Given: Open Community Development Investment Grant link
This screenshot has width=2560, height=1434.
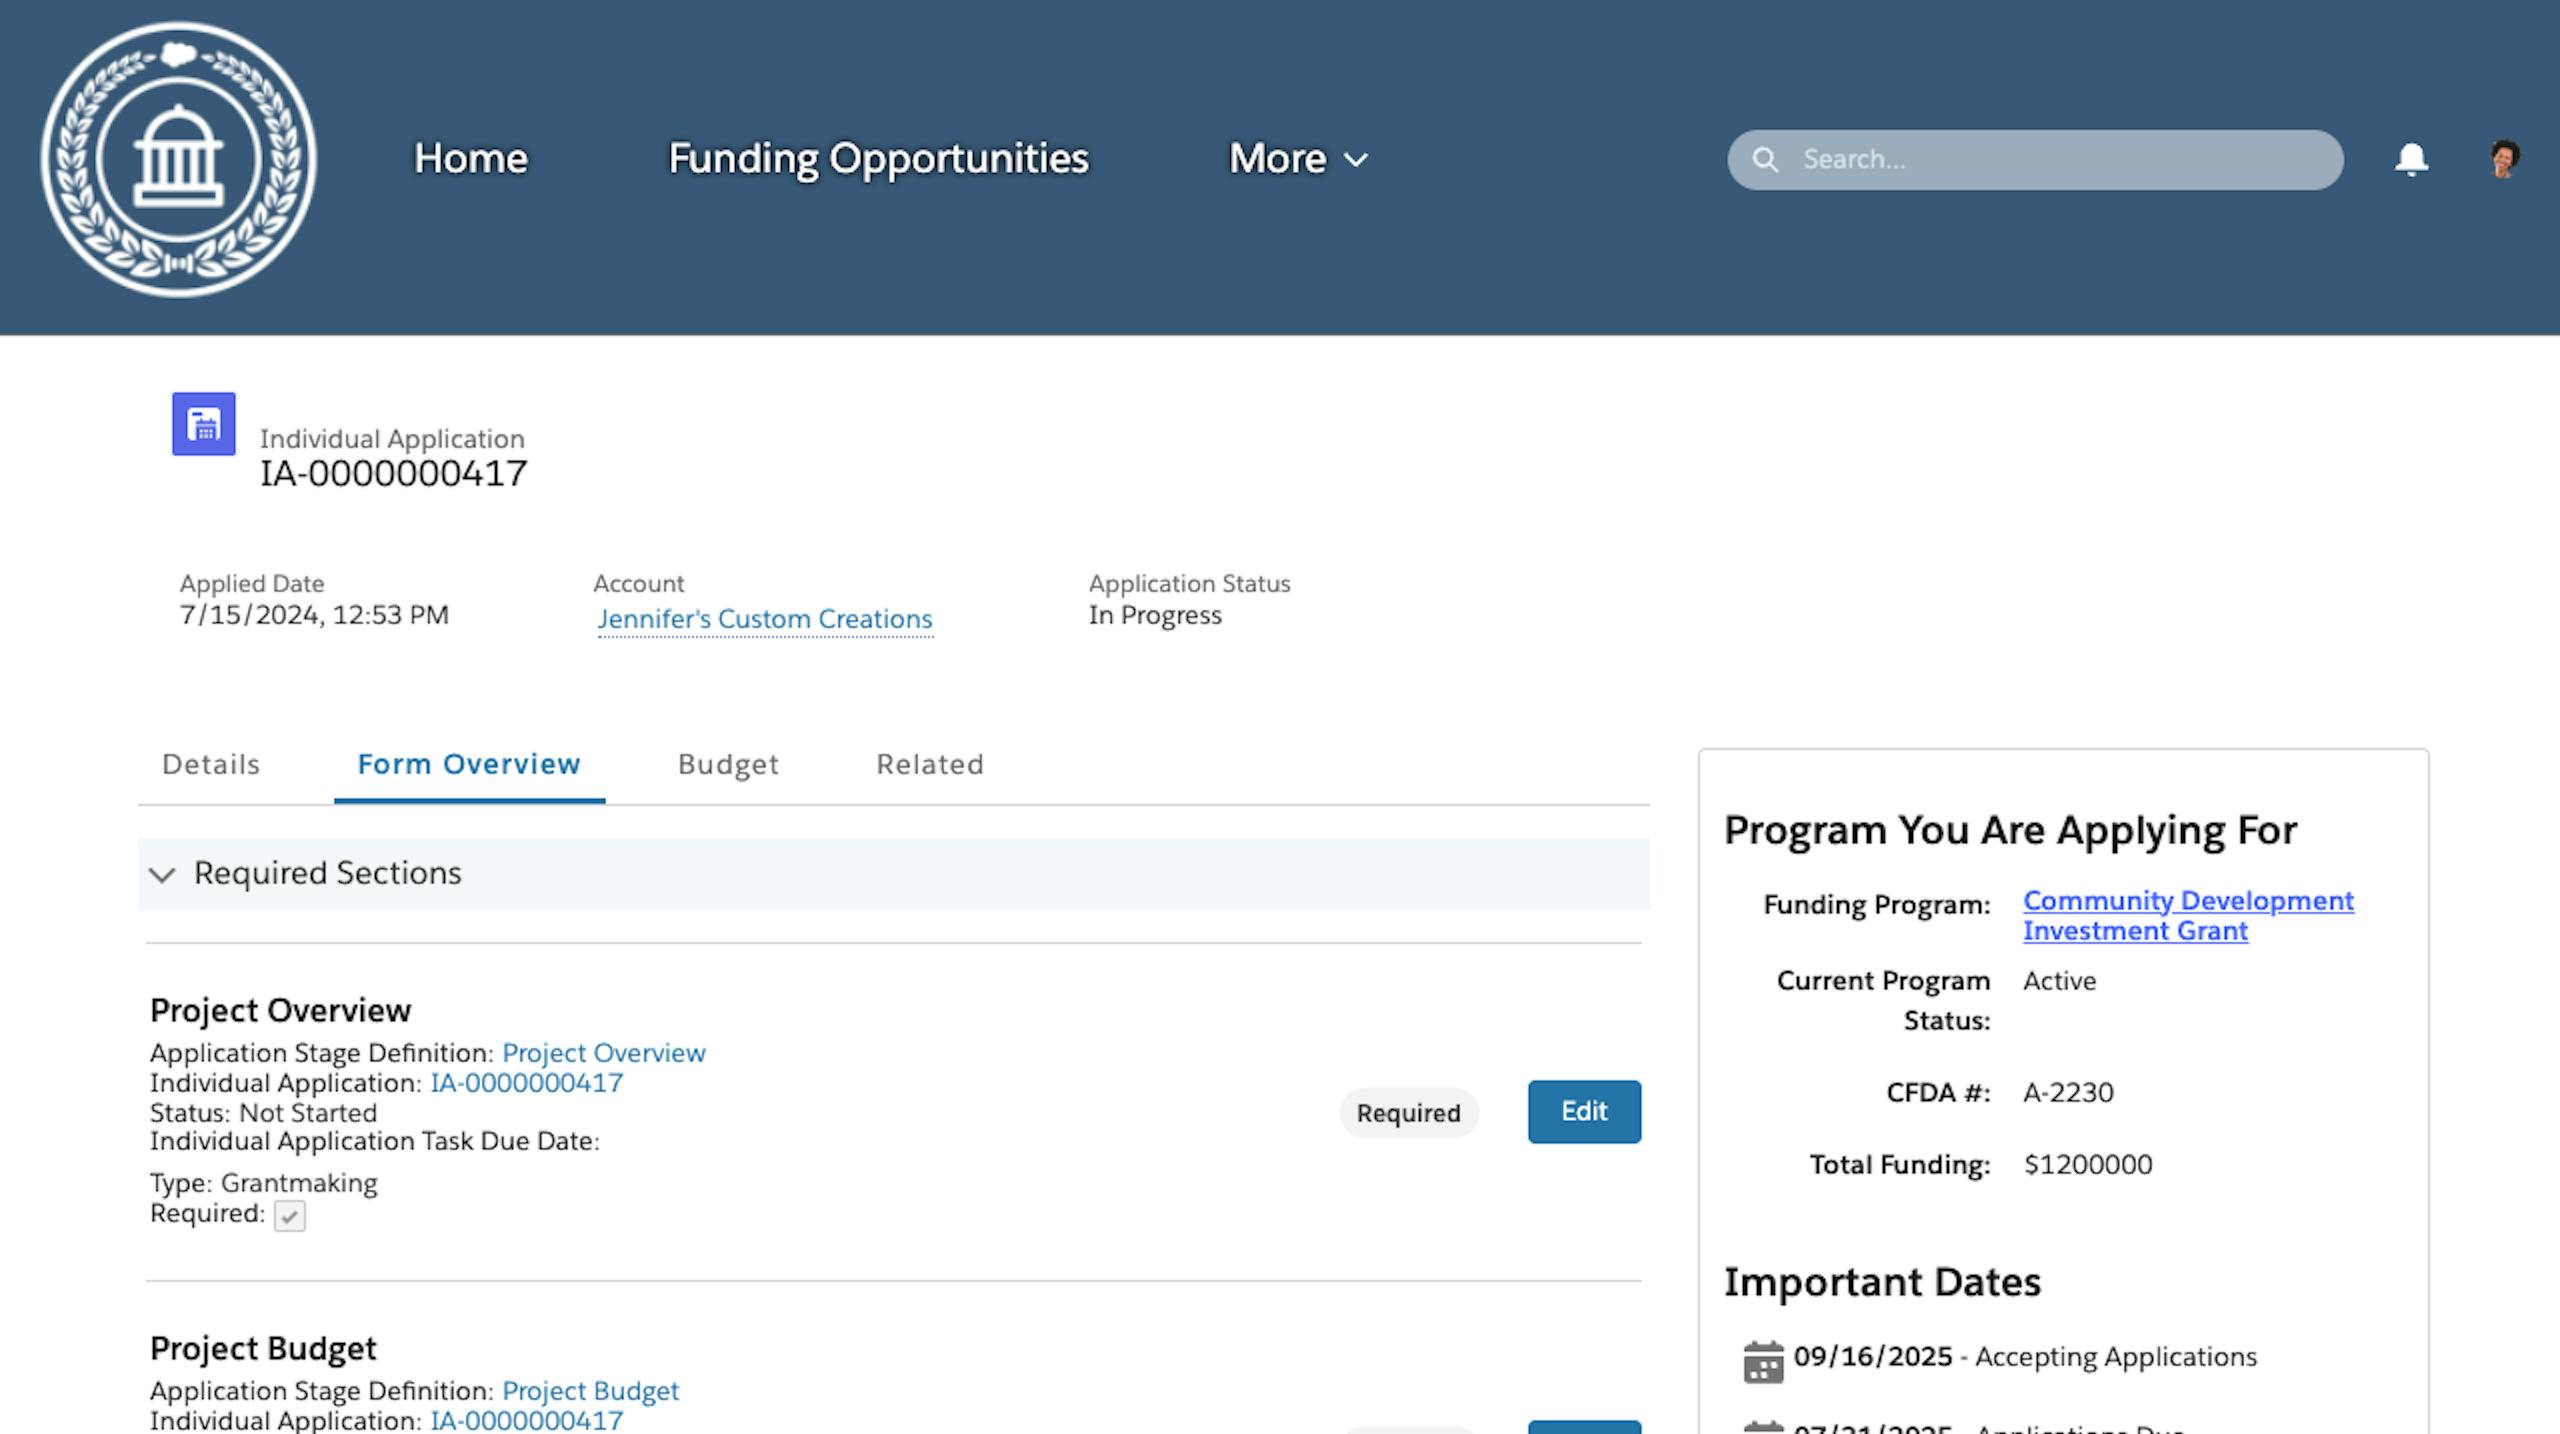Looking at the screenshot, I should [2187, 915].
